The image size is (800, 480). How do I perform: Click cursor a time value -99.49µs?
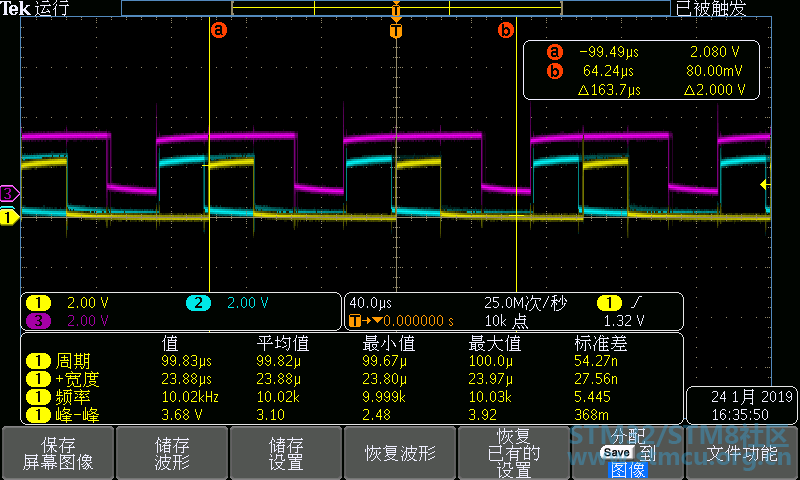pyautogui.click(x=609, y=52)
